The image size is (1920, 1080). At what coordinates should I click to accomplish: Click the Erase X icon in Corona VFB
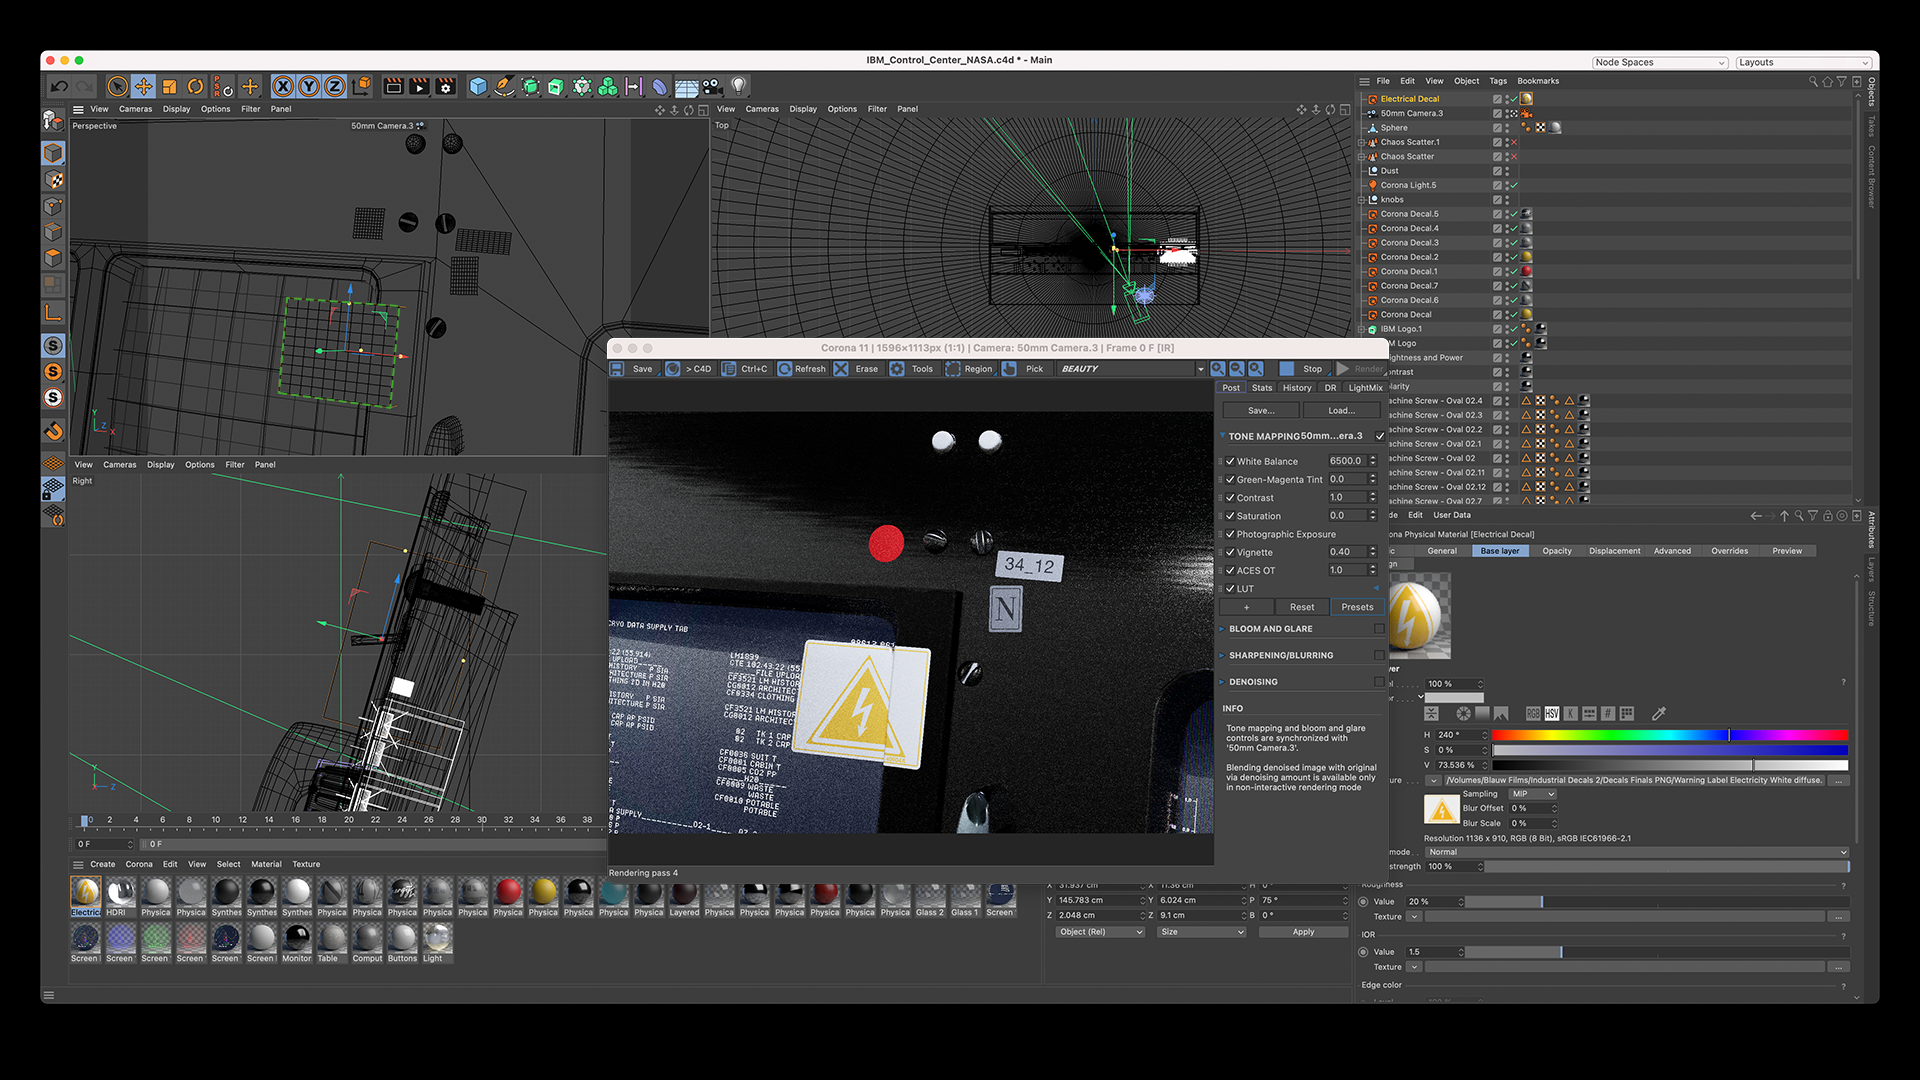point(841,369)
